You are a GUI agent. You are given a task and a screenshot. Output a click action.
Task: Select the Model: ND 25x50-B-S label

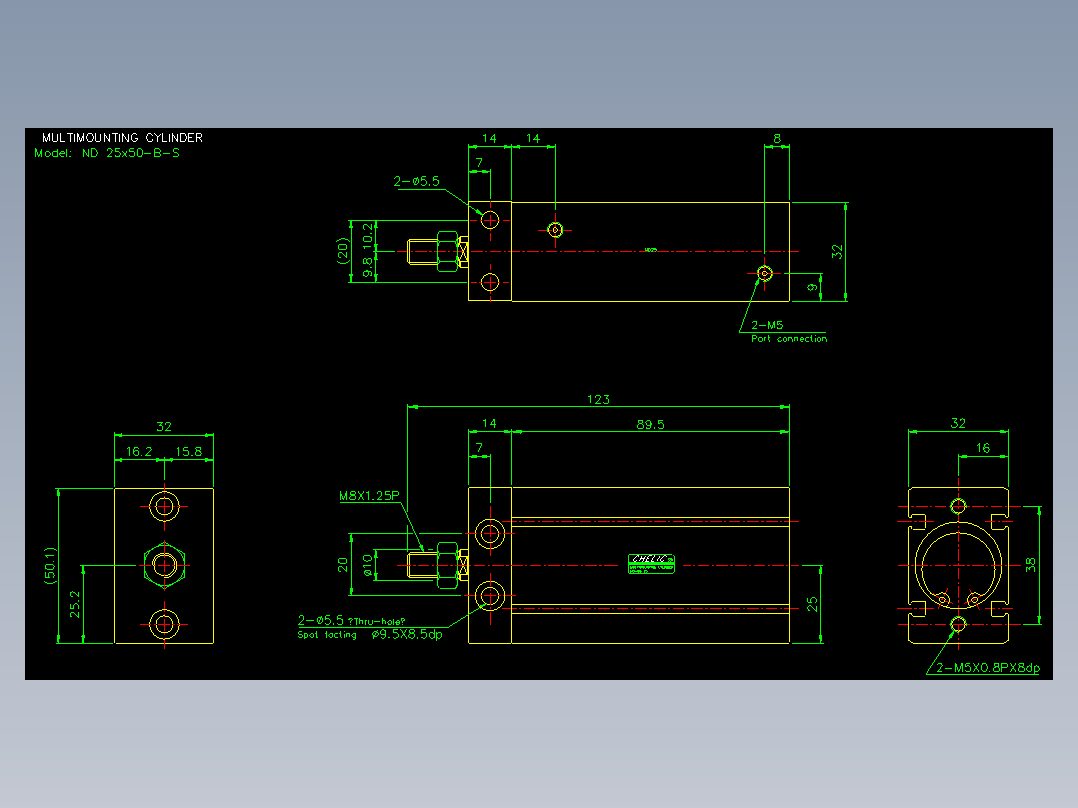[107, 153]
